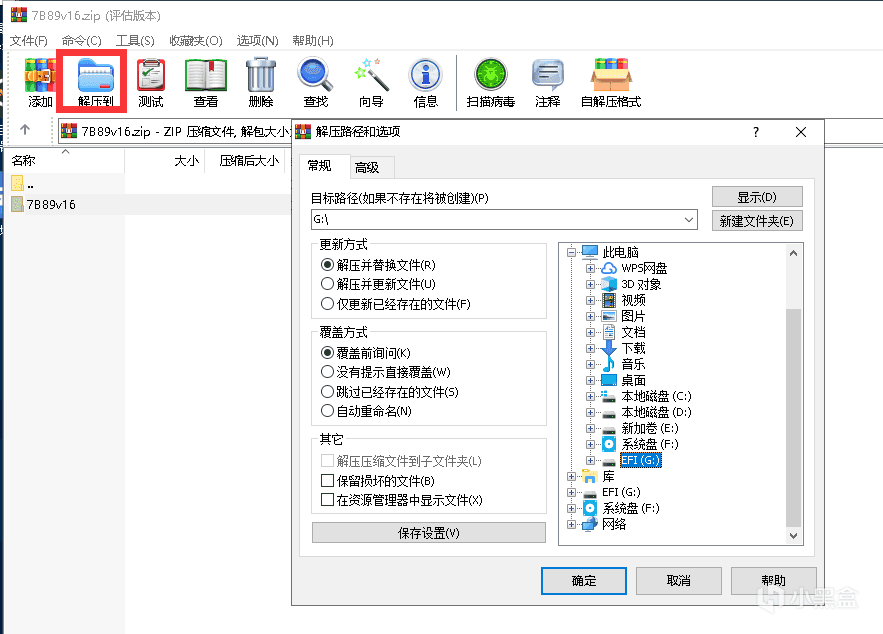Click the 确定 button
Viewport: 883px width, 634px height.
click(x=583, y=581)
